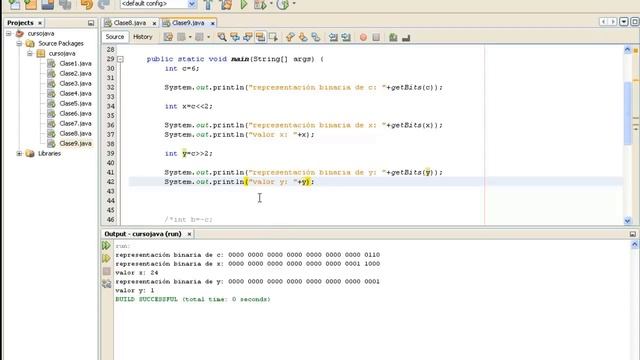Click the editor scrollbar down arrow
Image resolution: width=640 pixels, height=360 pixels.
click(628, 221)
